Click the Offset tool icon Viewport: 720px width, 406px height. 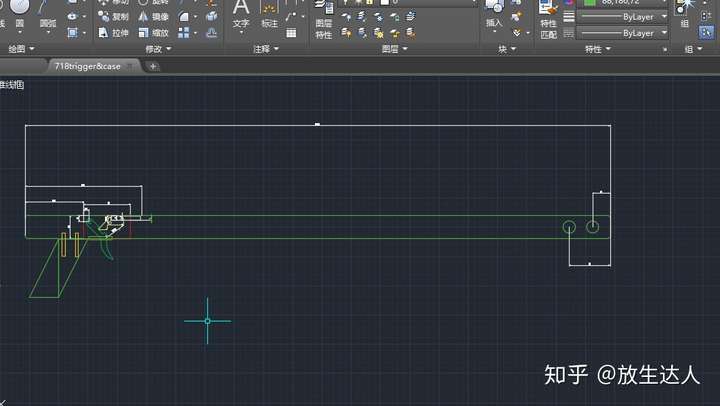[212, 33]
